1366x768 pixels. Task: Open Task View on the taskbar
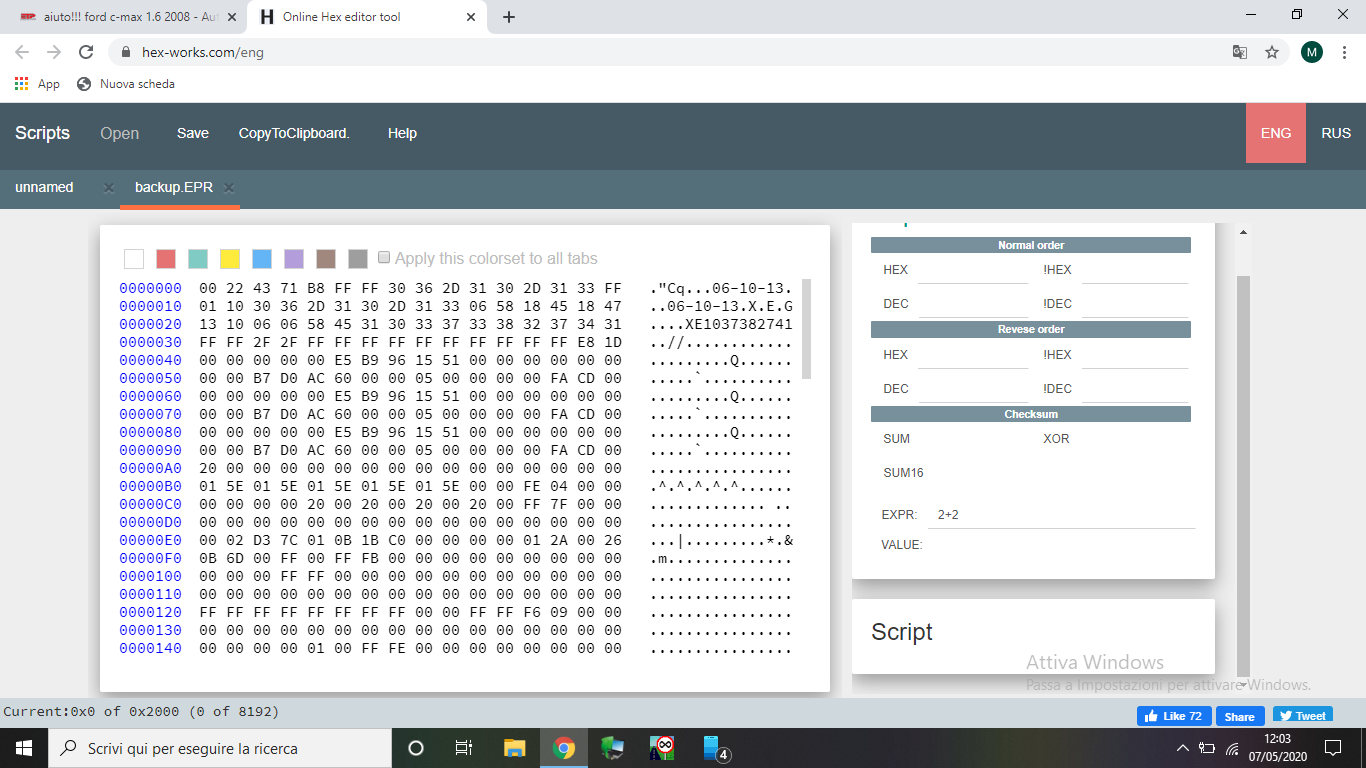464,748
